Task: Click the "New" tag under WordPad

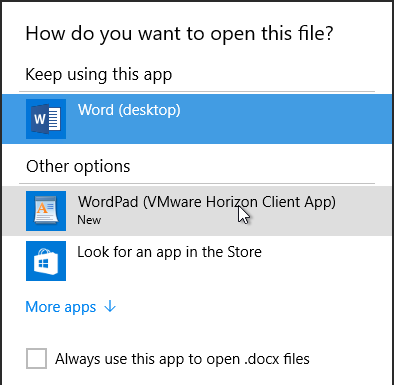Action: pyautogui.click(x=89, y=220)
